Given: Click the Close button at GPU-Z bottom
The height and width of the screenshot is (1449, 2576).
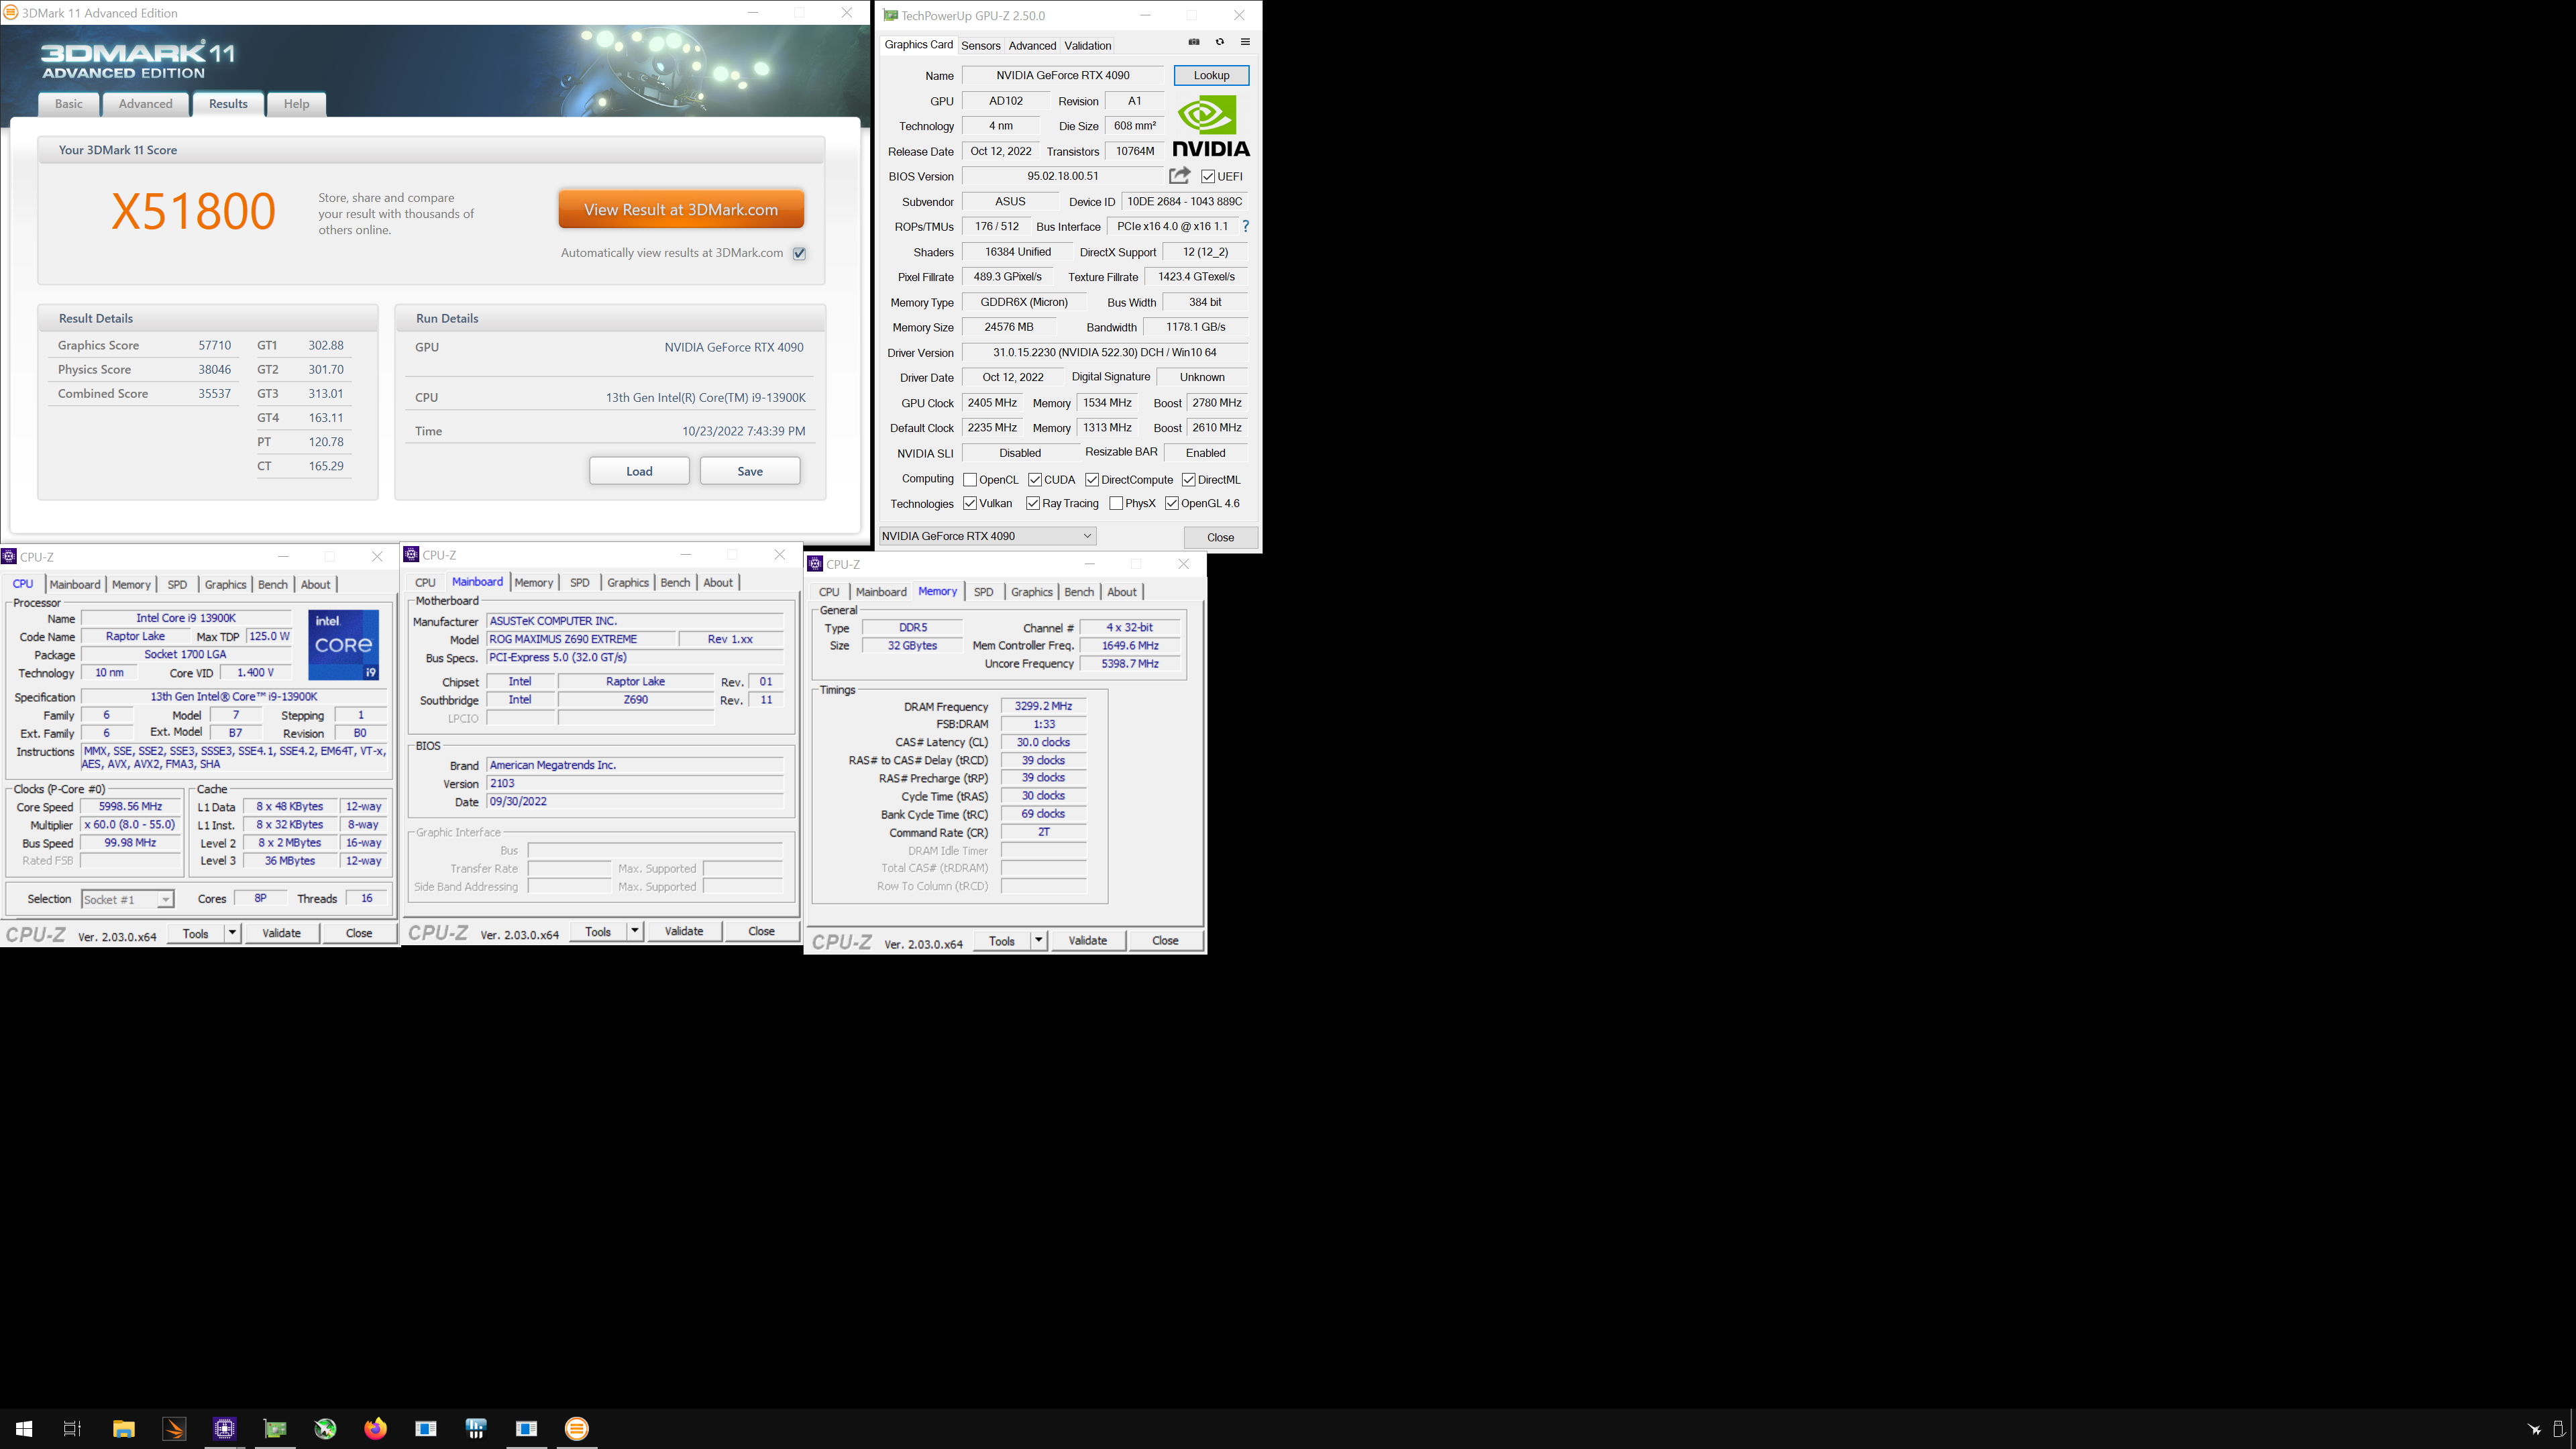Looking at the screenshot, I should (1220, 537).
